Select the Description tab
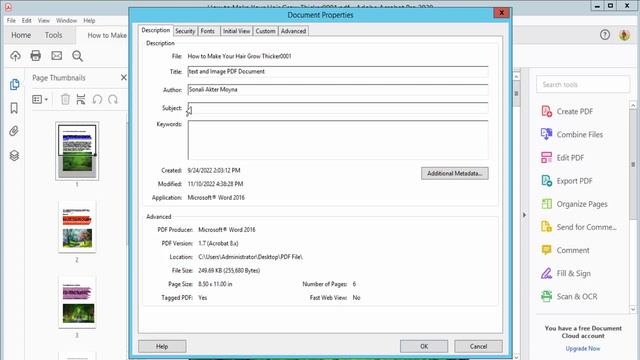 156,30
